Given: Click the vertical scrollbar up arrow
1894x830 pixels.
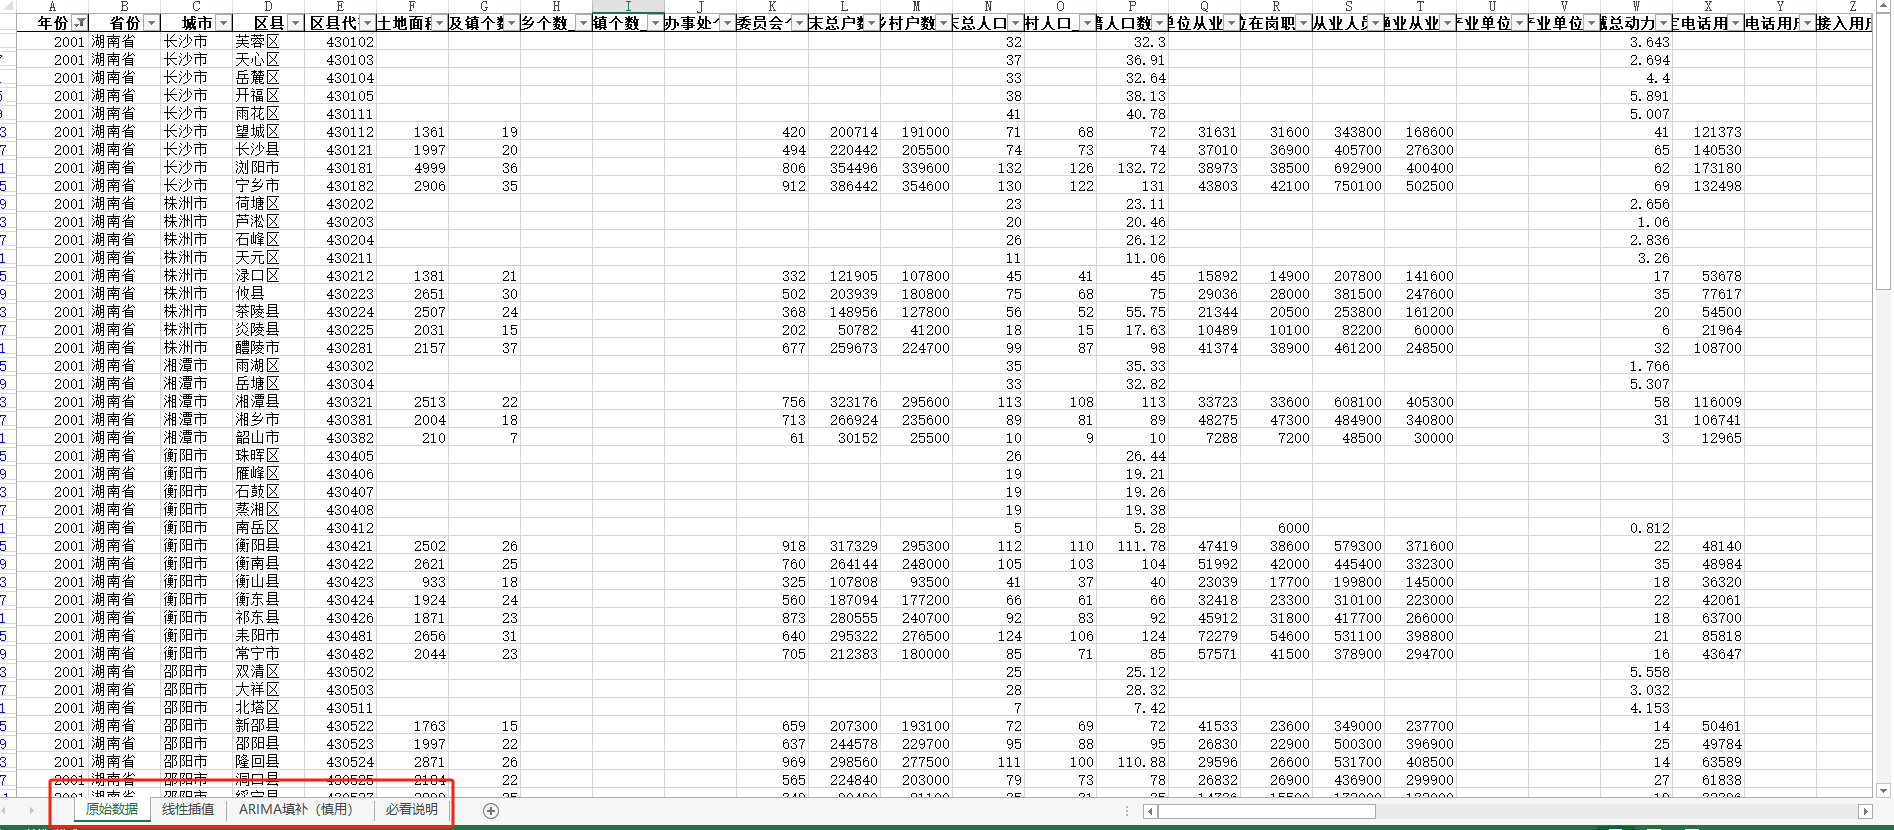Looking at the screenshot, I should coord(1883,7).
